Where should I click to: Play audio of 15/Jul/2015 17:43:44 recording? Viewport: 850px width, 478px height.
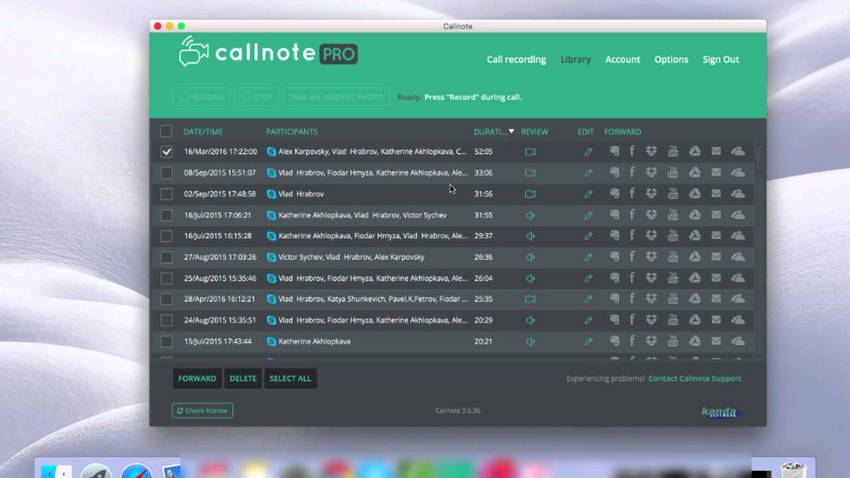click(530, 342)
